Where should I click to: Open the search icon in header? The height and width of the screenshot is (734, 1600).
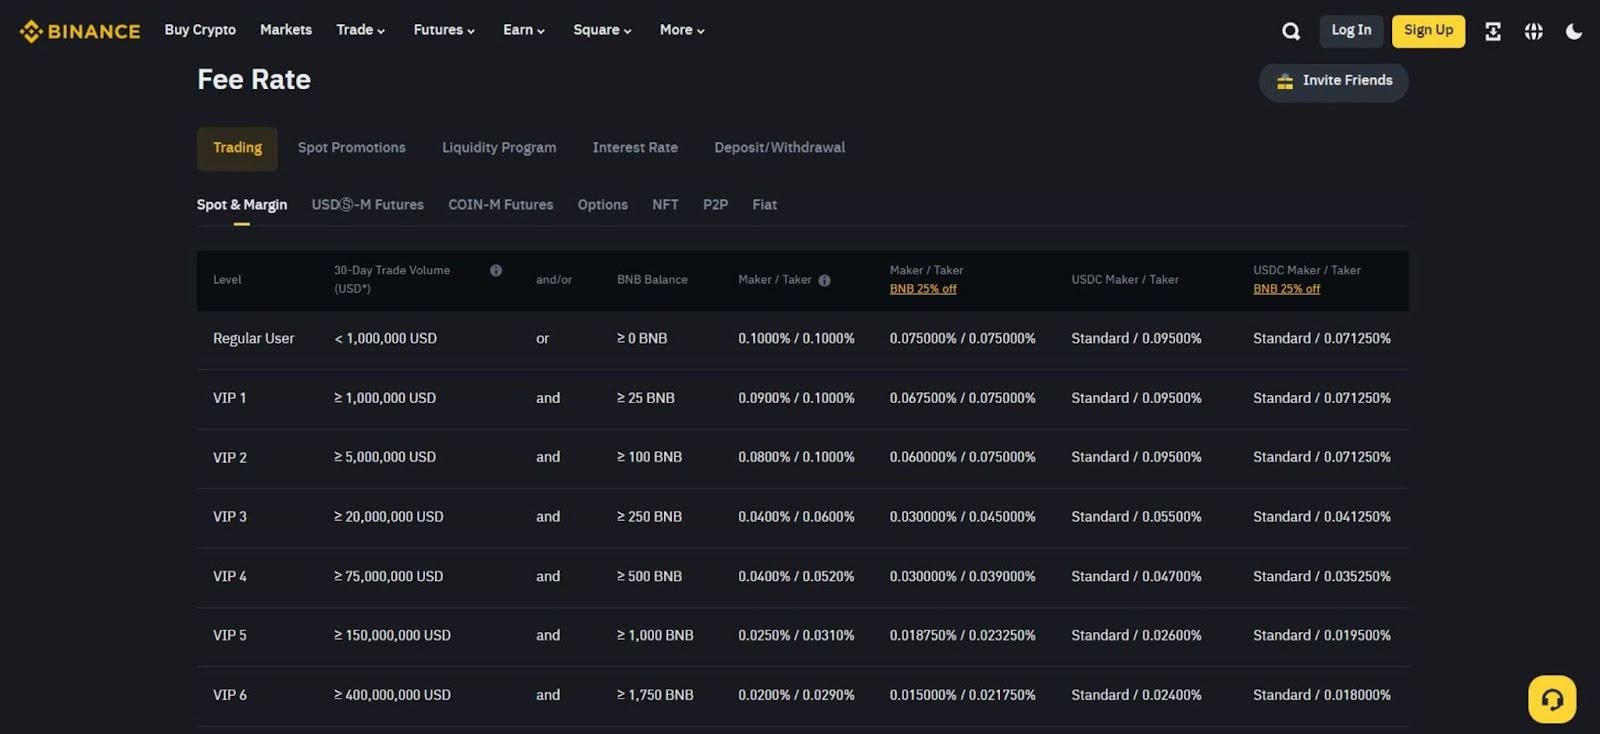(x=1291, y=31)
